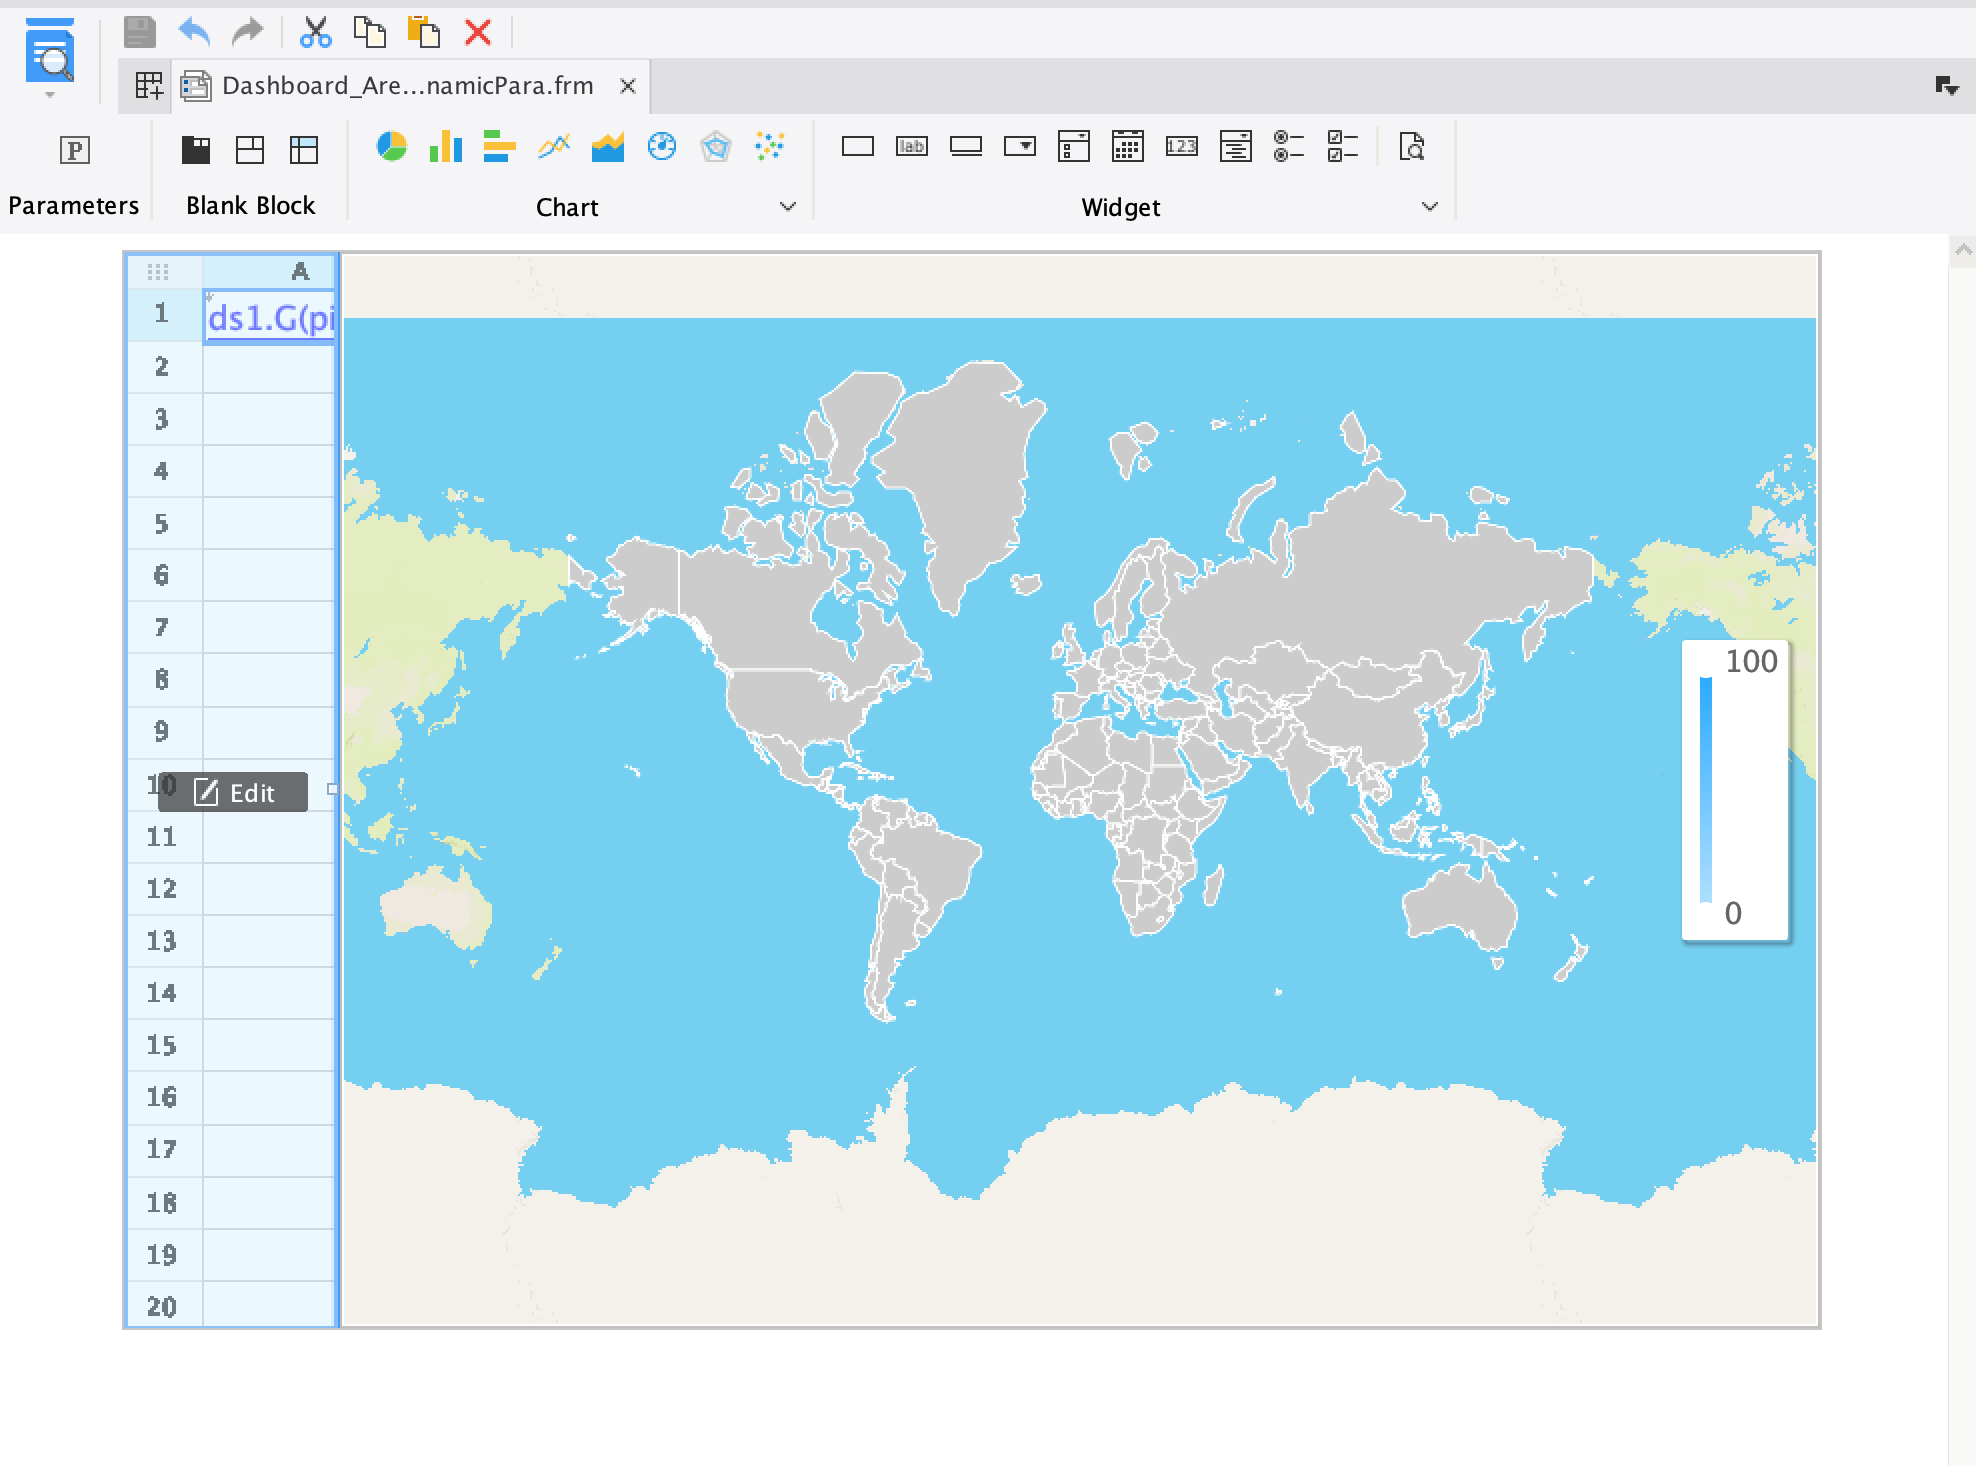1976x1466 pixels.
Task: Expand the Widget gallery dropdown
Action: pos(1430,207)
